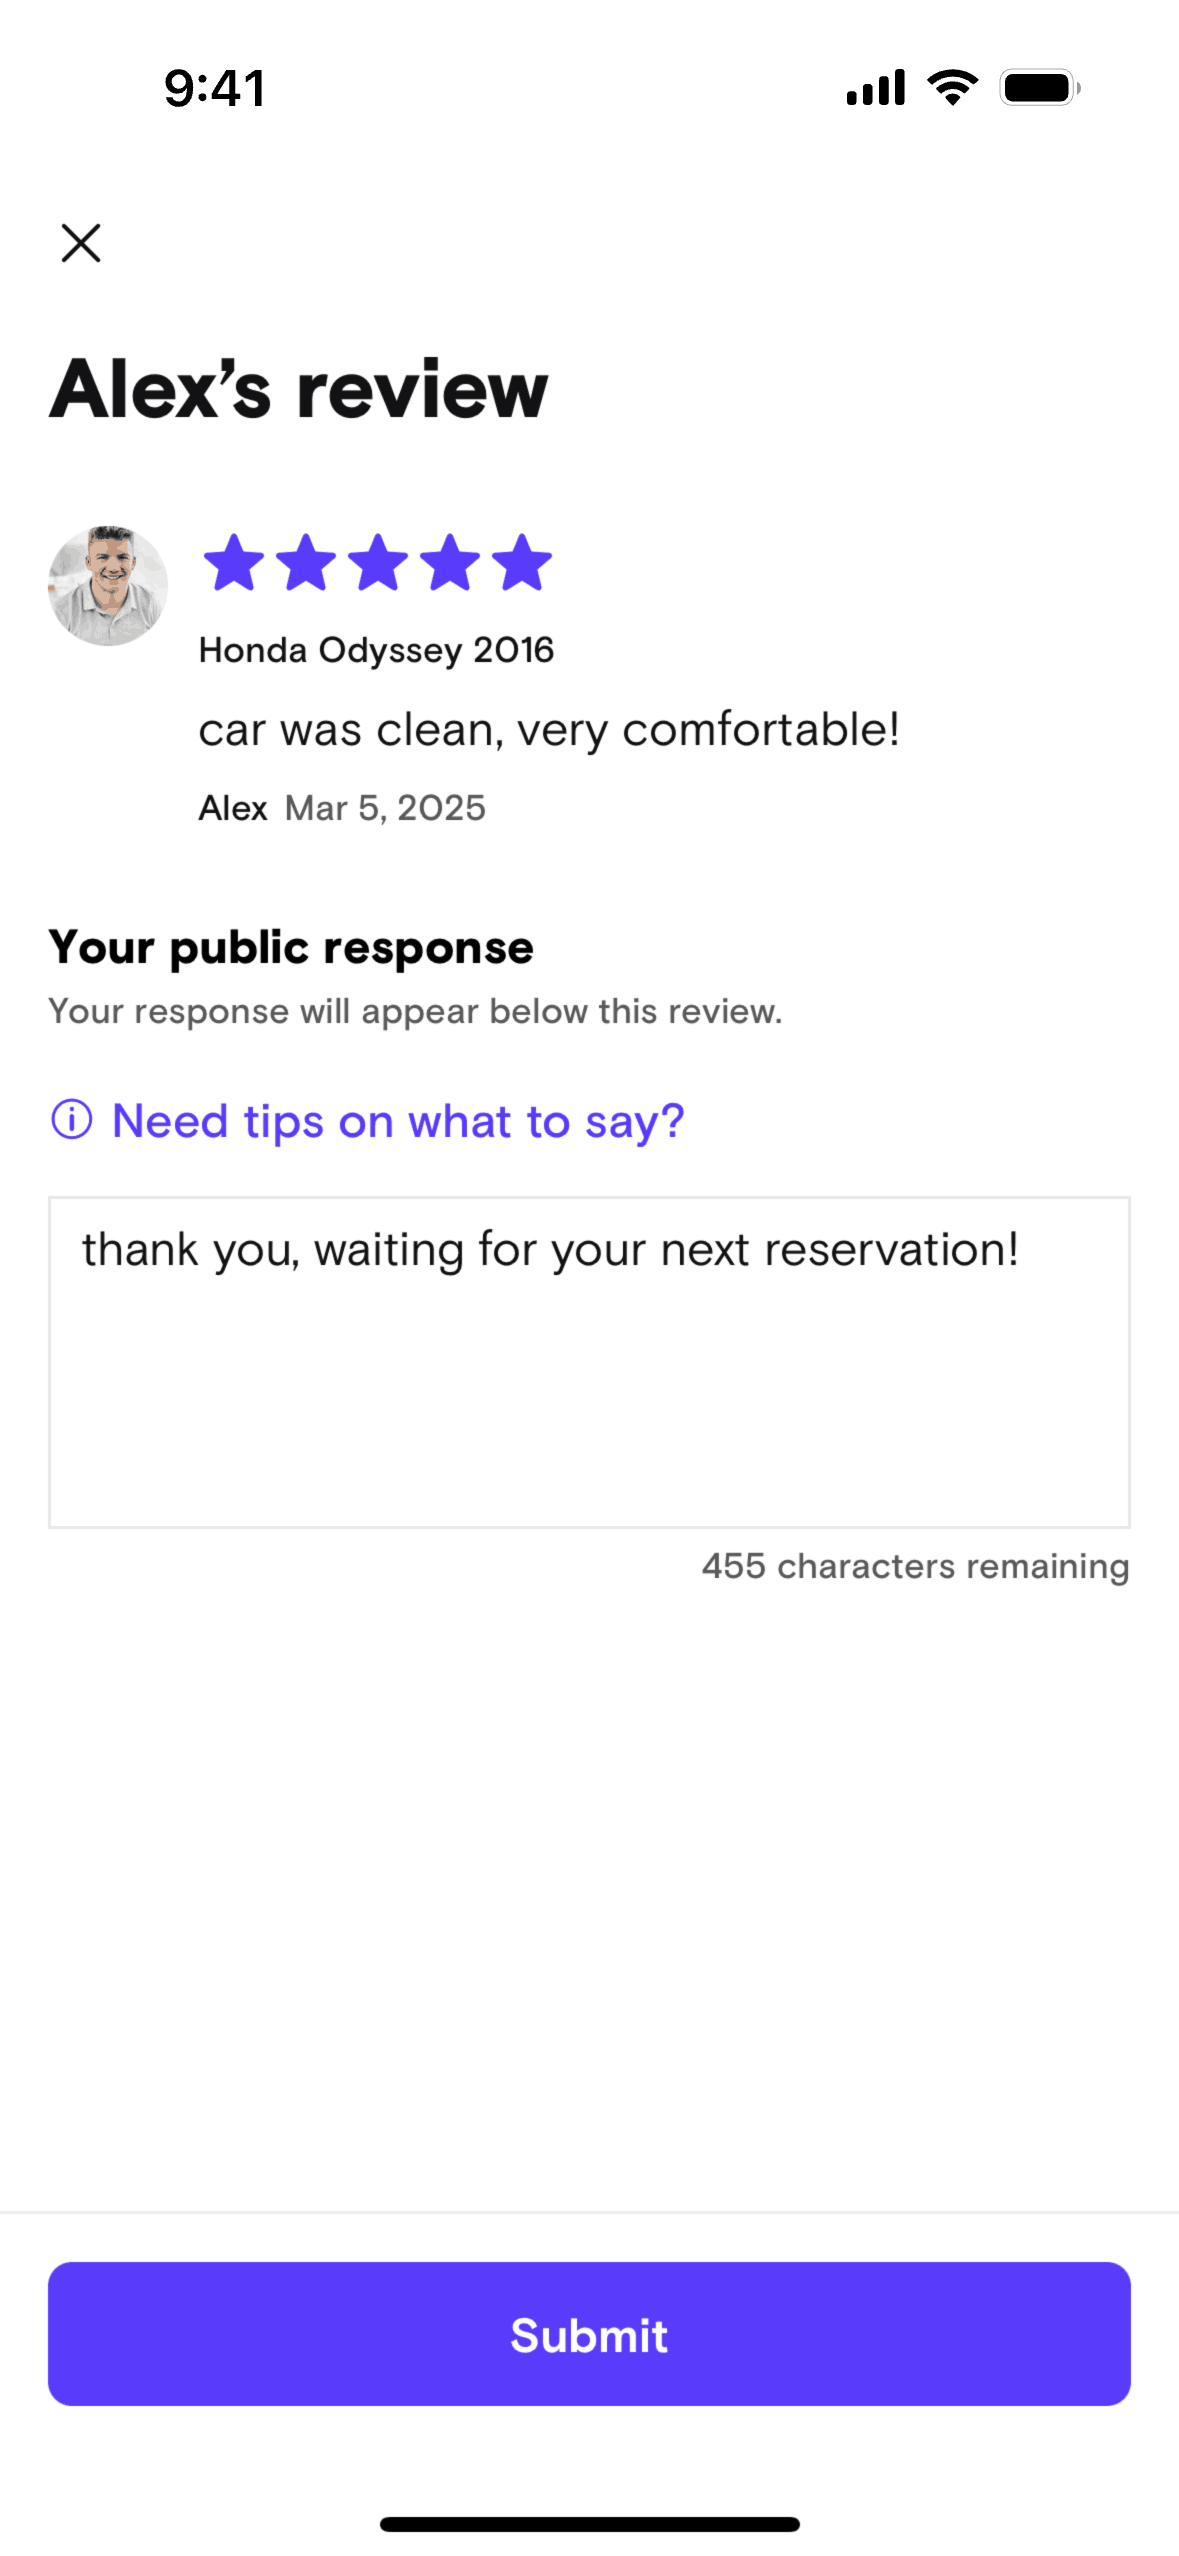
Task: Tap the review text 'car was clean'
Action: 549,729
